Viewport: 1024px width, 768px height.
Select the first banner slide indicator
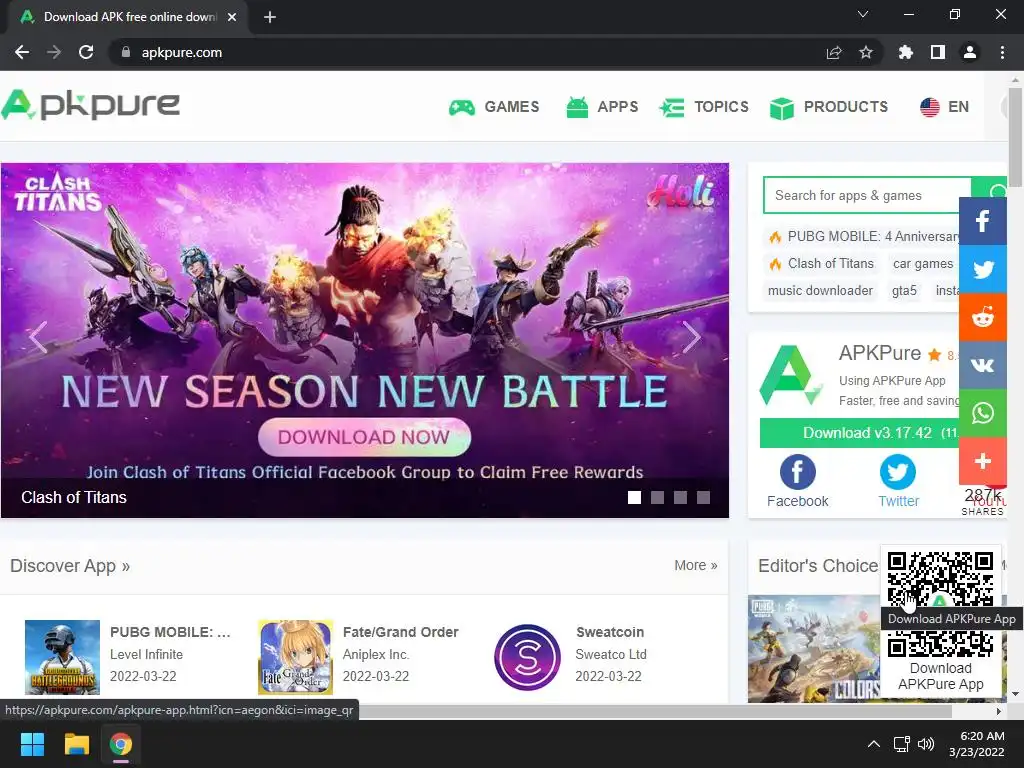point(634,498)
